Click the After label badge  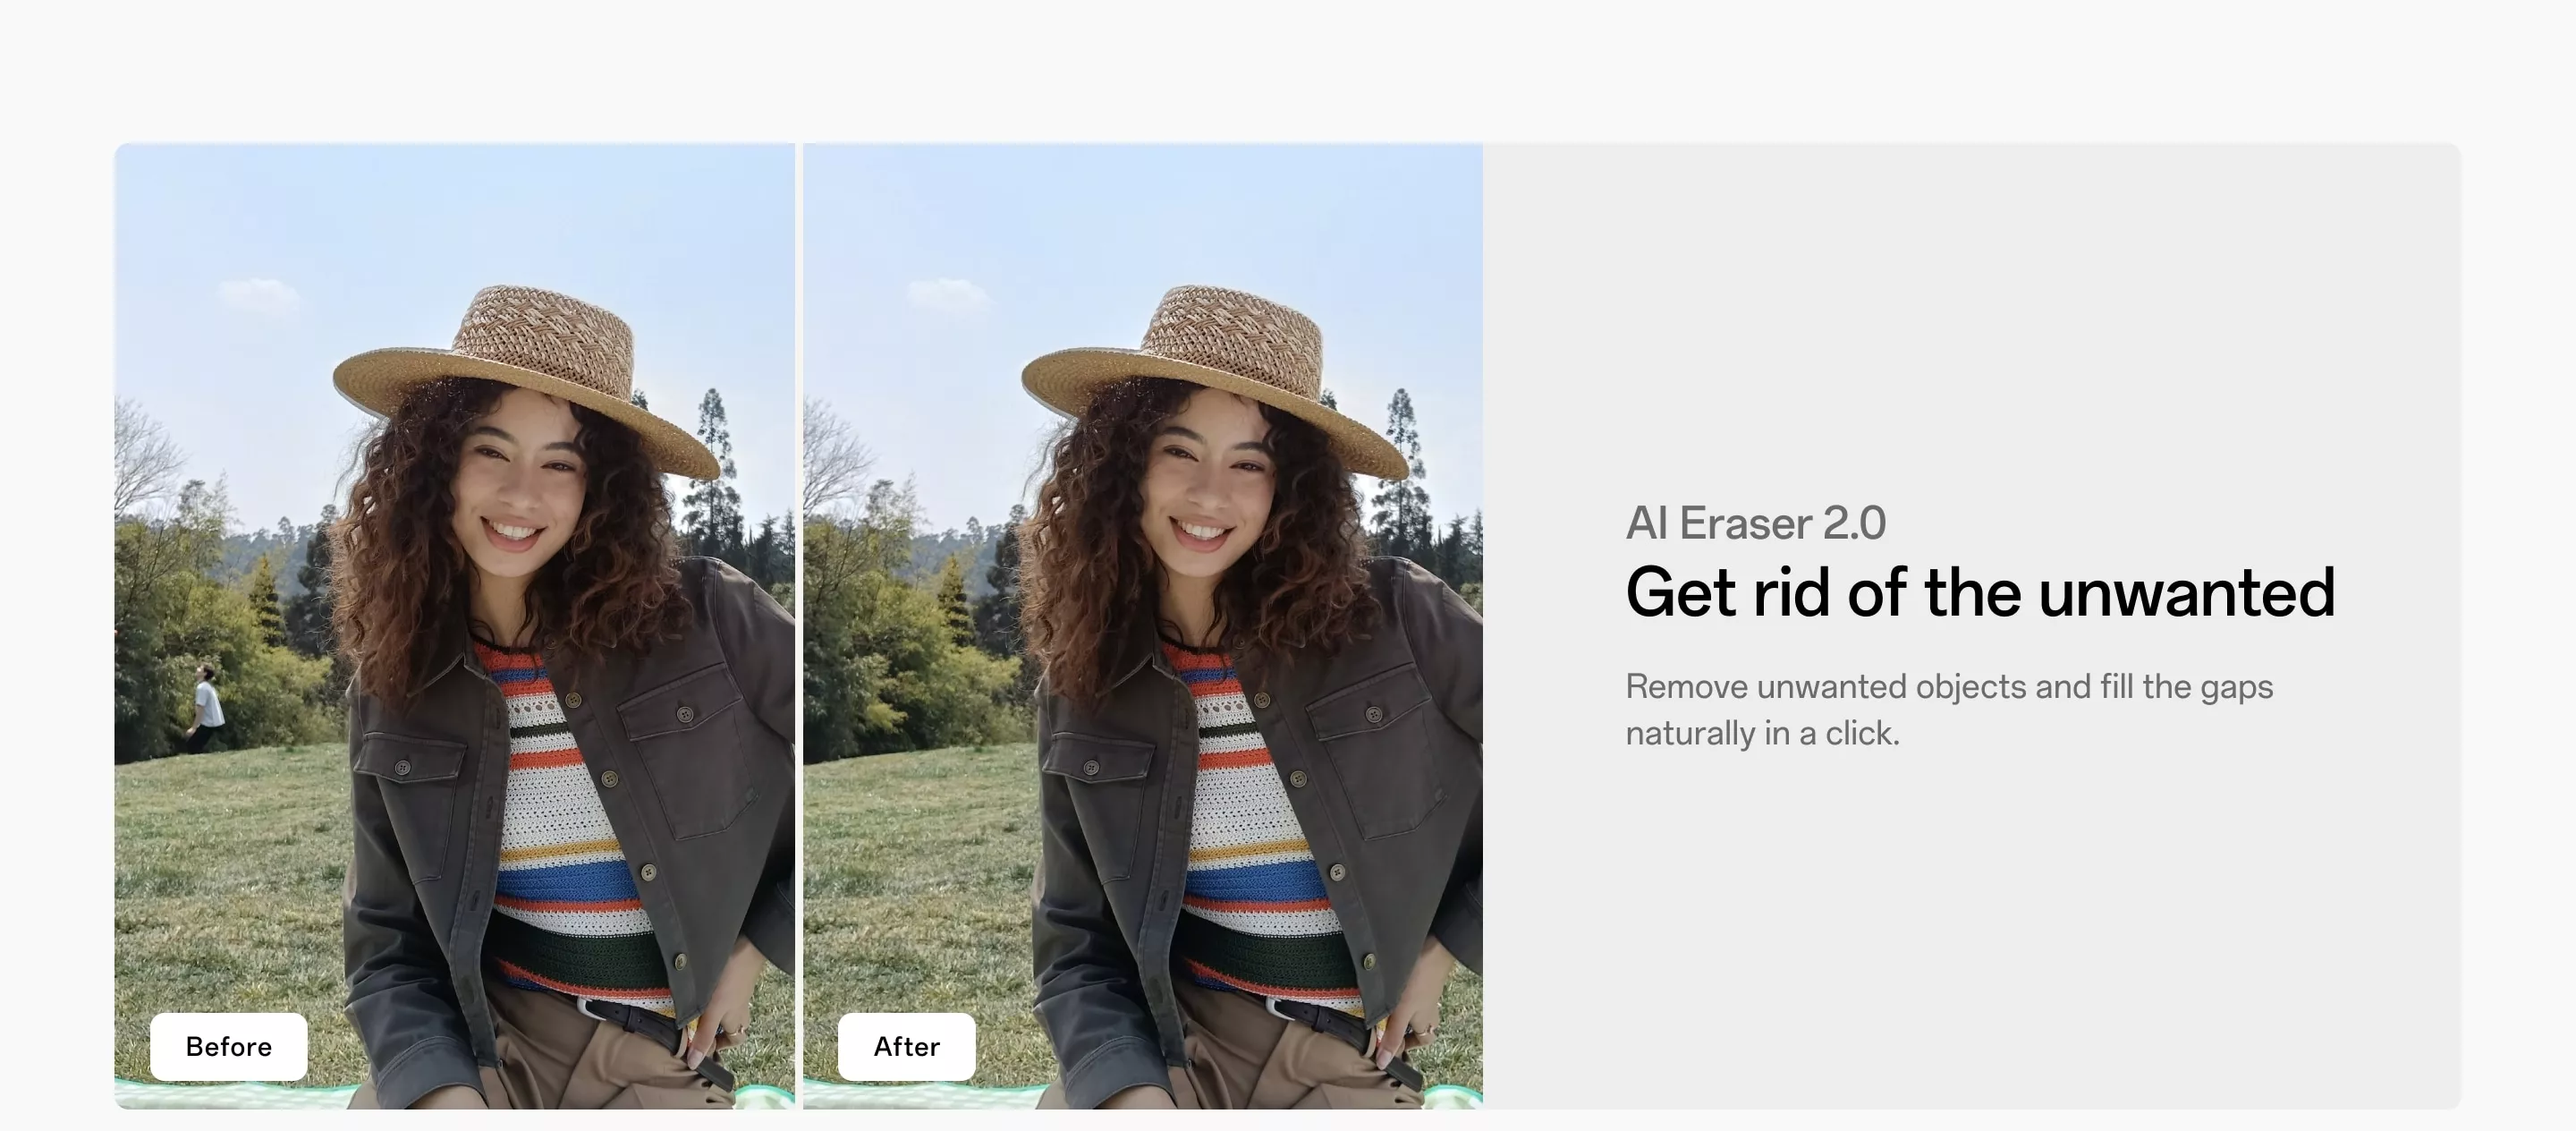coord(906,1046)
